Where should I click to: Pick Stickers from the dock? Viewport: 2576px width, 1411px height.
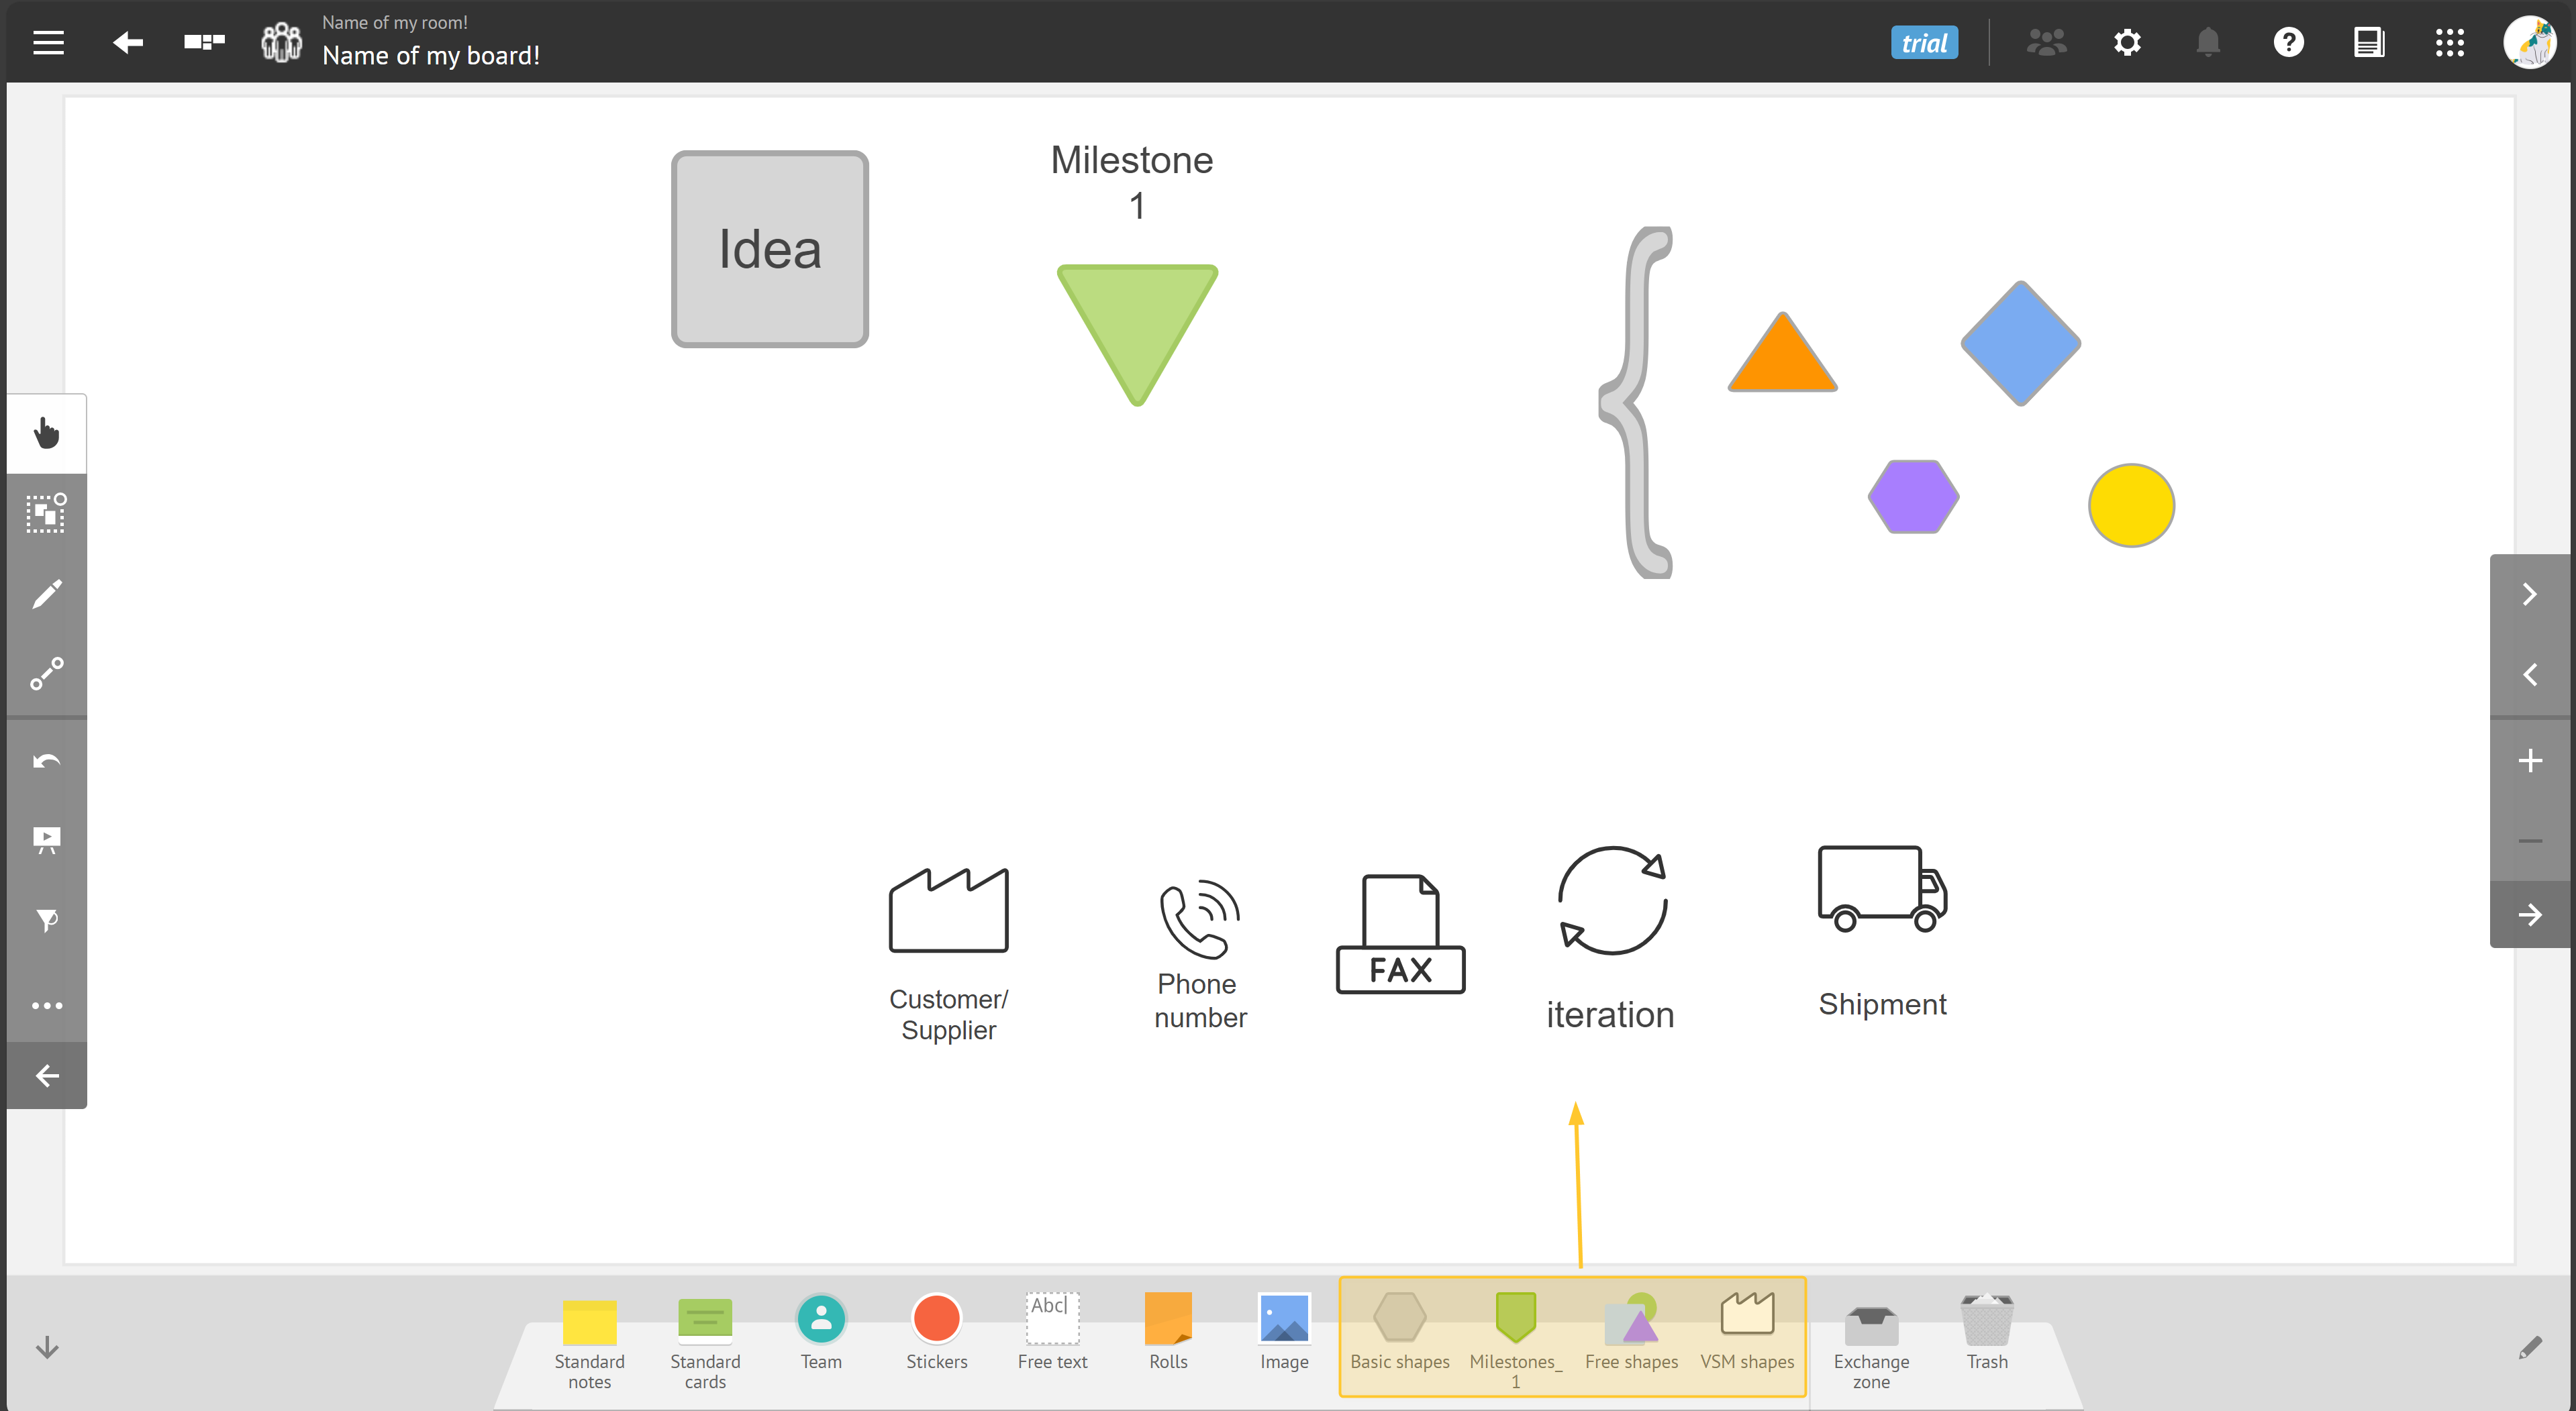937,1332
